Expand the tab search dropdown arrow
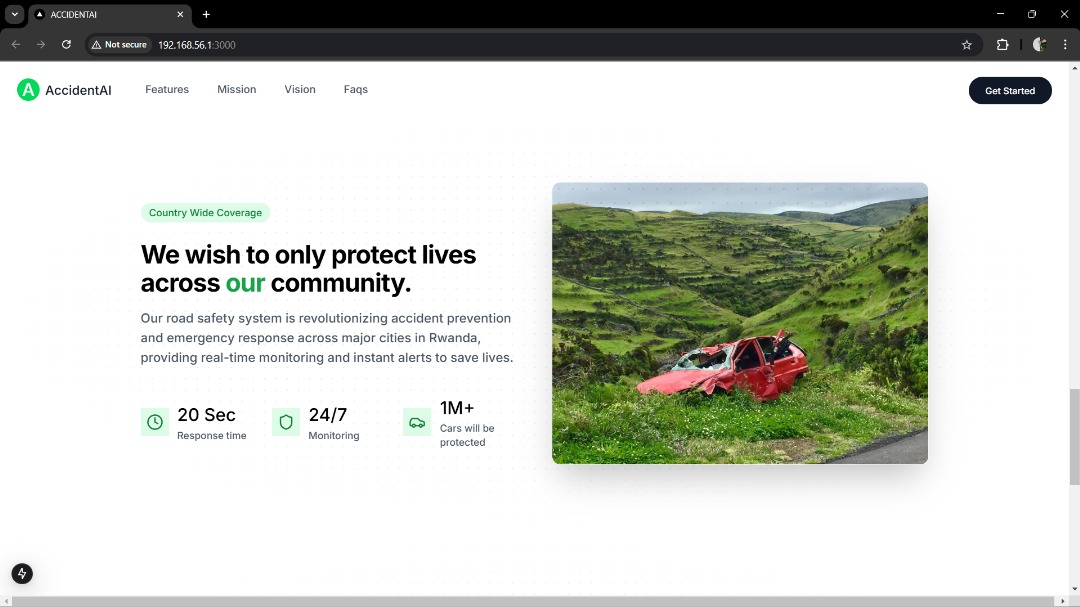 pyautogui.click(x=14, y=14)
